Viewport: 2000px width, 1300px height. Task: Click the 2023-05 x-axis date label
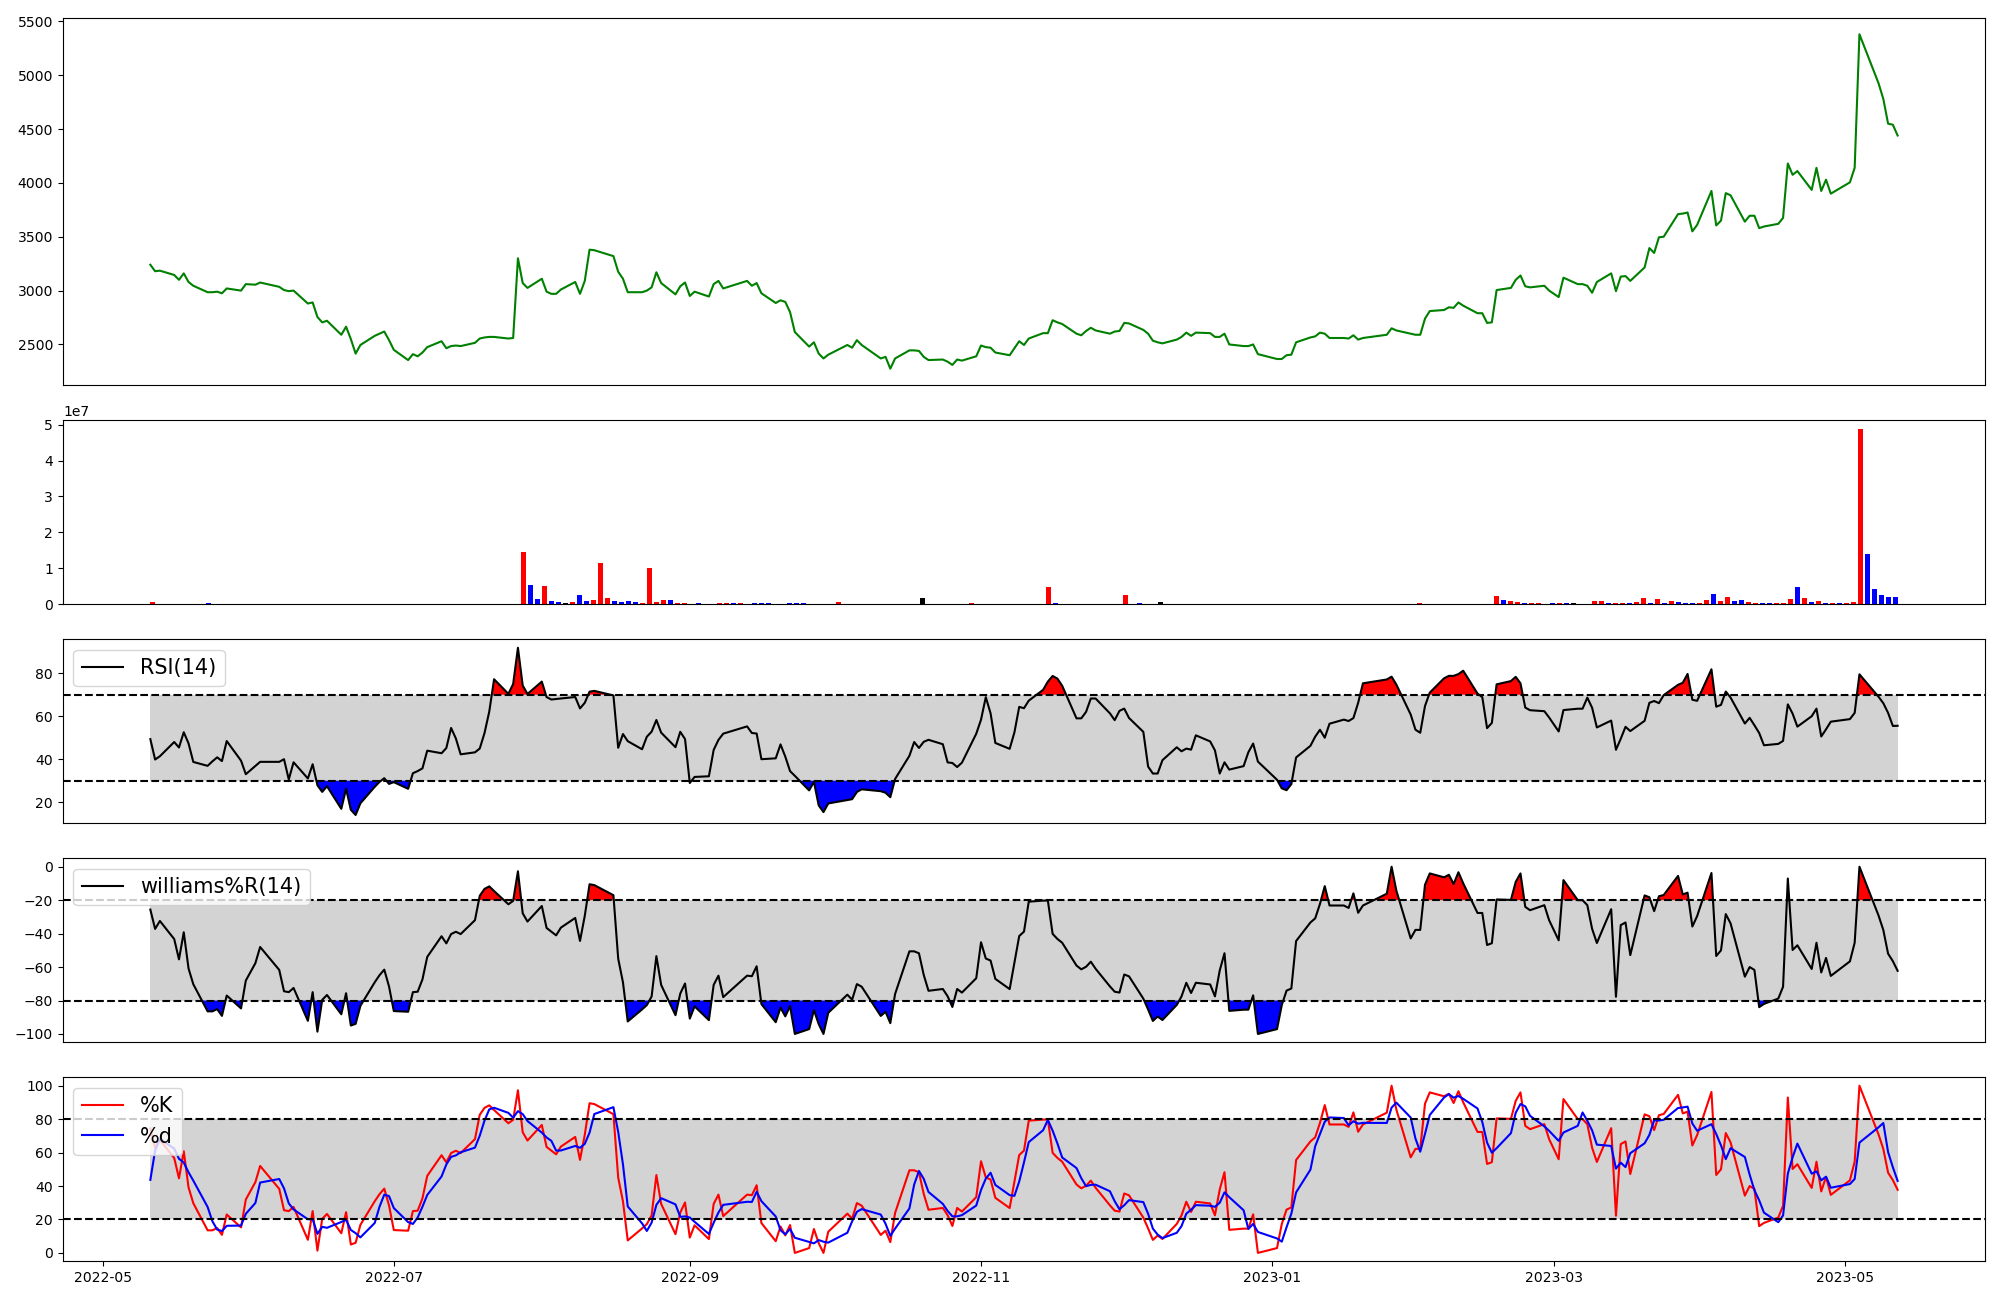click(x=1845, y=1277)
